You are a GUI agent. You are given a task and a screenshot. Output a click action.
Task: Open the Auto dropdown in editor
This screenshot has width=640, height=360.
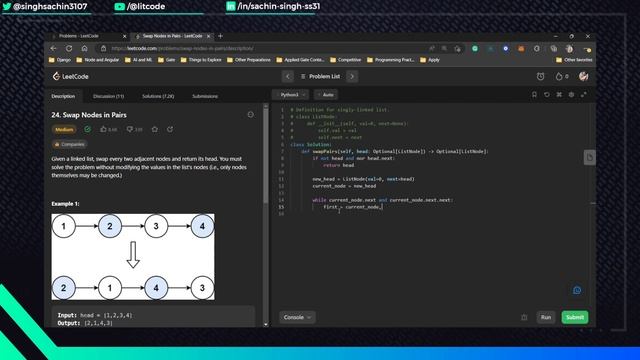coord(326,95)
